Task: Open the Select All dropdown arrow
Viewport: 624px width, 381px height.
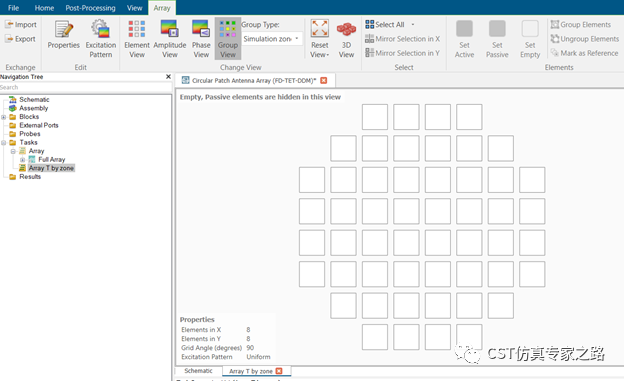Action: 413,25
